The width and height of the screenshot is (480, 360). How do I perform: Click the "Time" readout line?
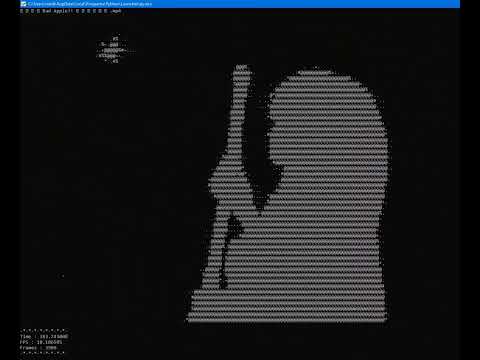(x=44, y=336)
